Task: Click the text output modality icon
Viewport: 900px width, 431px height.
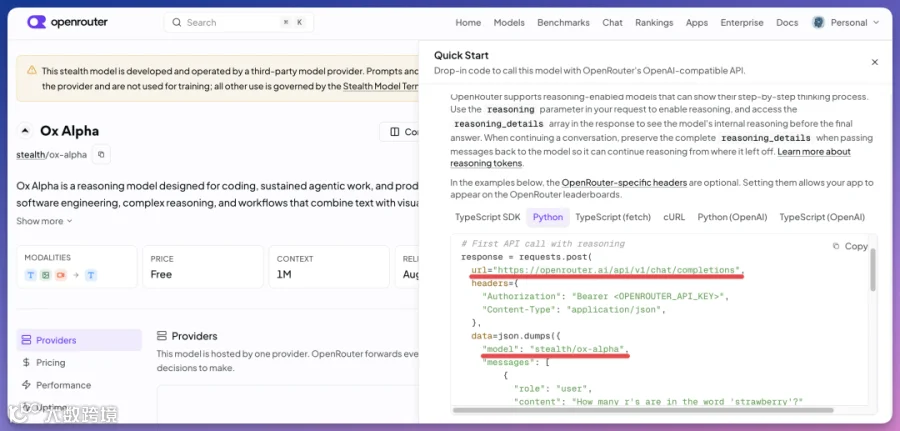Action: tap(91, 275)
